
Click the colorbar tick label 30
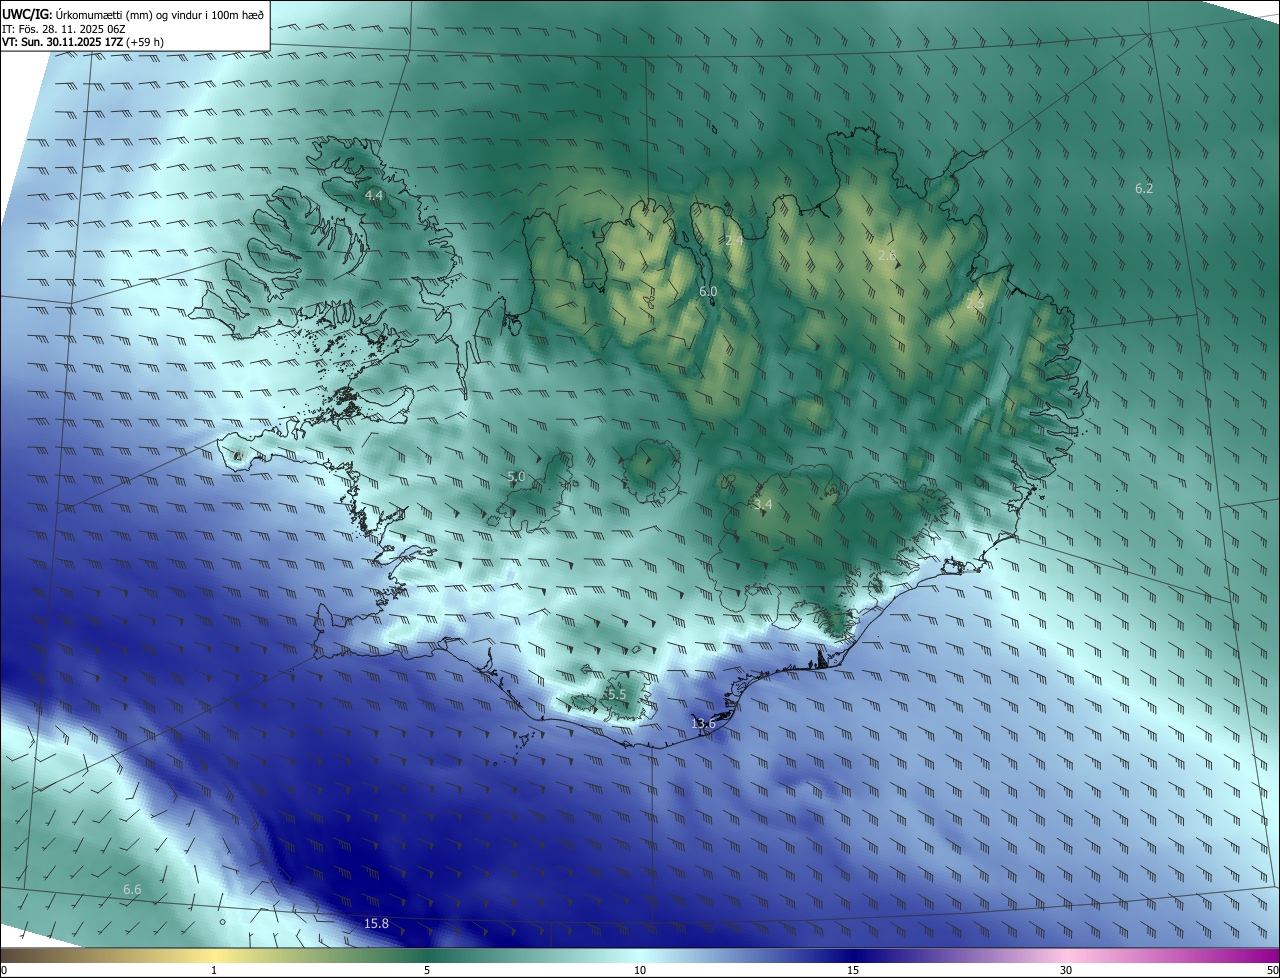(x=1066, y=970)
